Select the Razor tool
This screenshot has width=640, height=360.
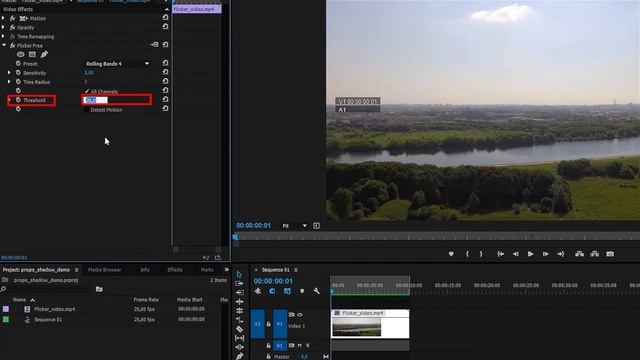[x=239, y=329]
